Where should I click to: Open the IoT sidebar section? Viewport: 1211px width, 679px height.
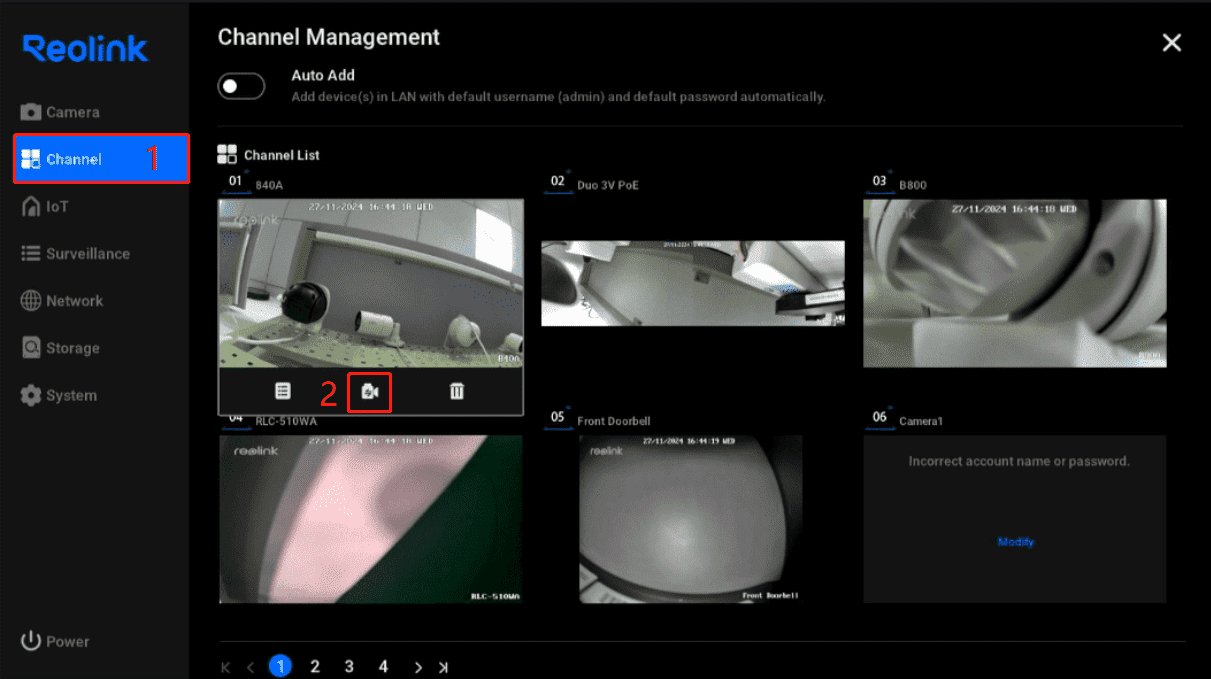pyautogui.click(x=44, y=207)
